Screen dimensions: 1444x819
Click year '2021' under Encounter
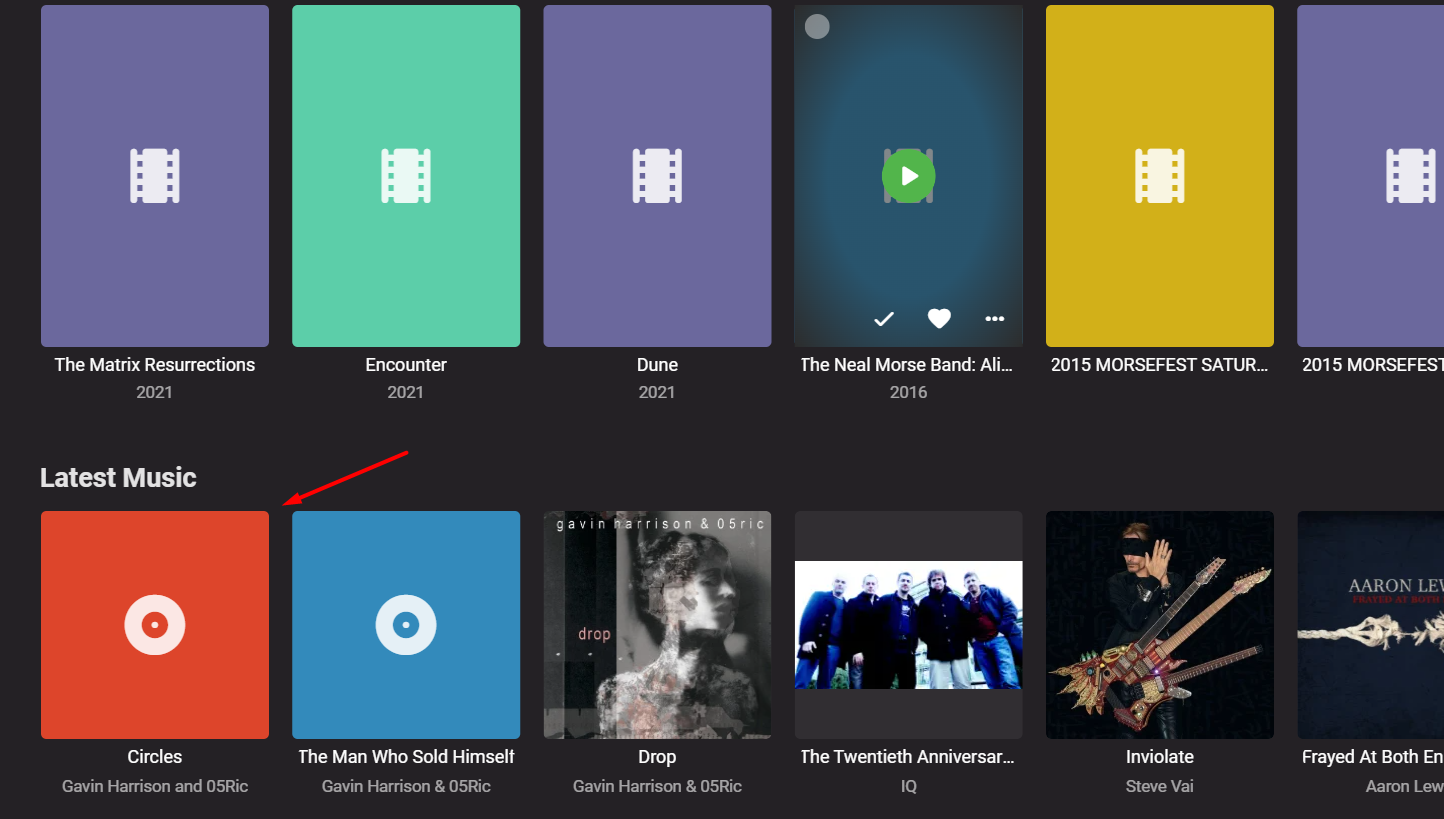(406, 392)
